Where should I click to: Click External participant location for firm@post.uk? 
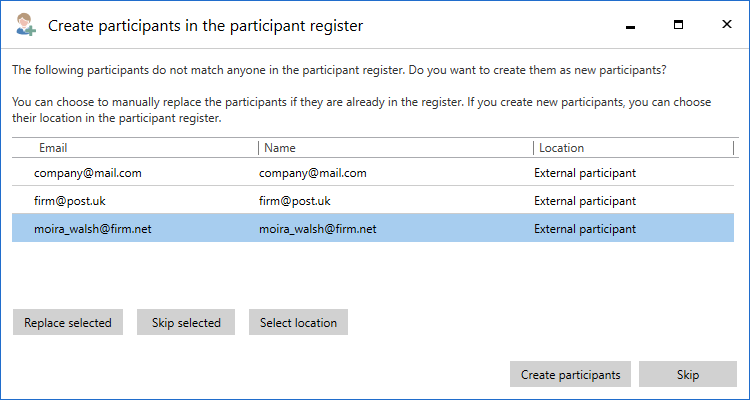tap(585, 200)
